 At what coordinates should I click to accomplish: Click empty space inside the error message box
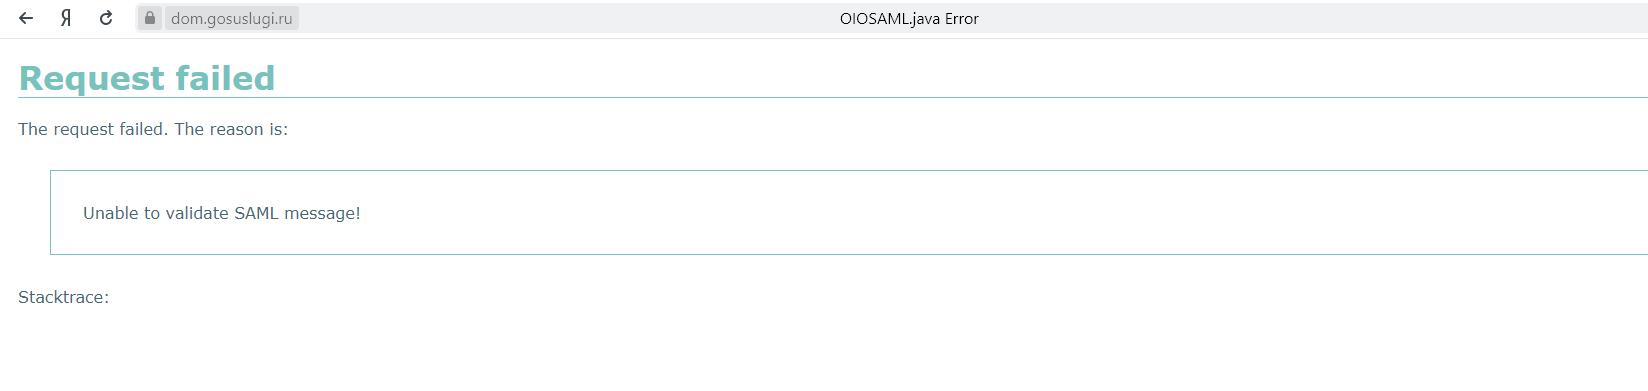coord(1000,213)
